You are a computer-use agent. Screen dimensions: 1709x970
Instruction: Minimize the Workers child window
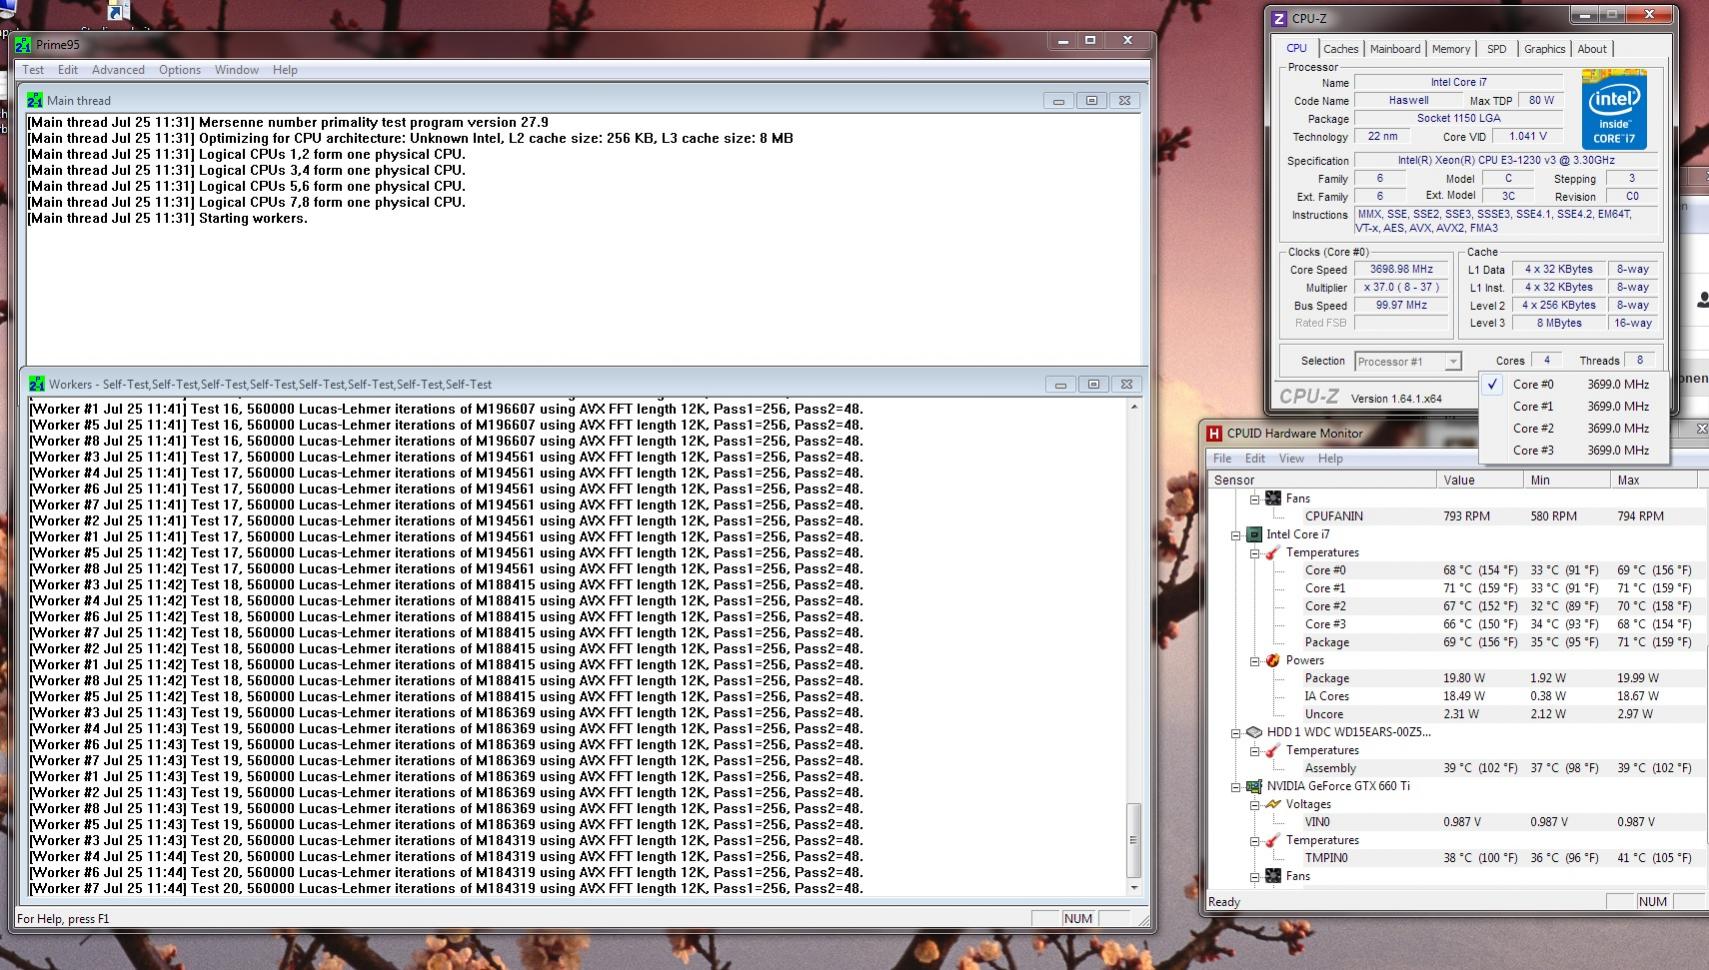pyautogui.click(x=1060, y=384)
